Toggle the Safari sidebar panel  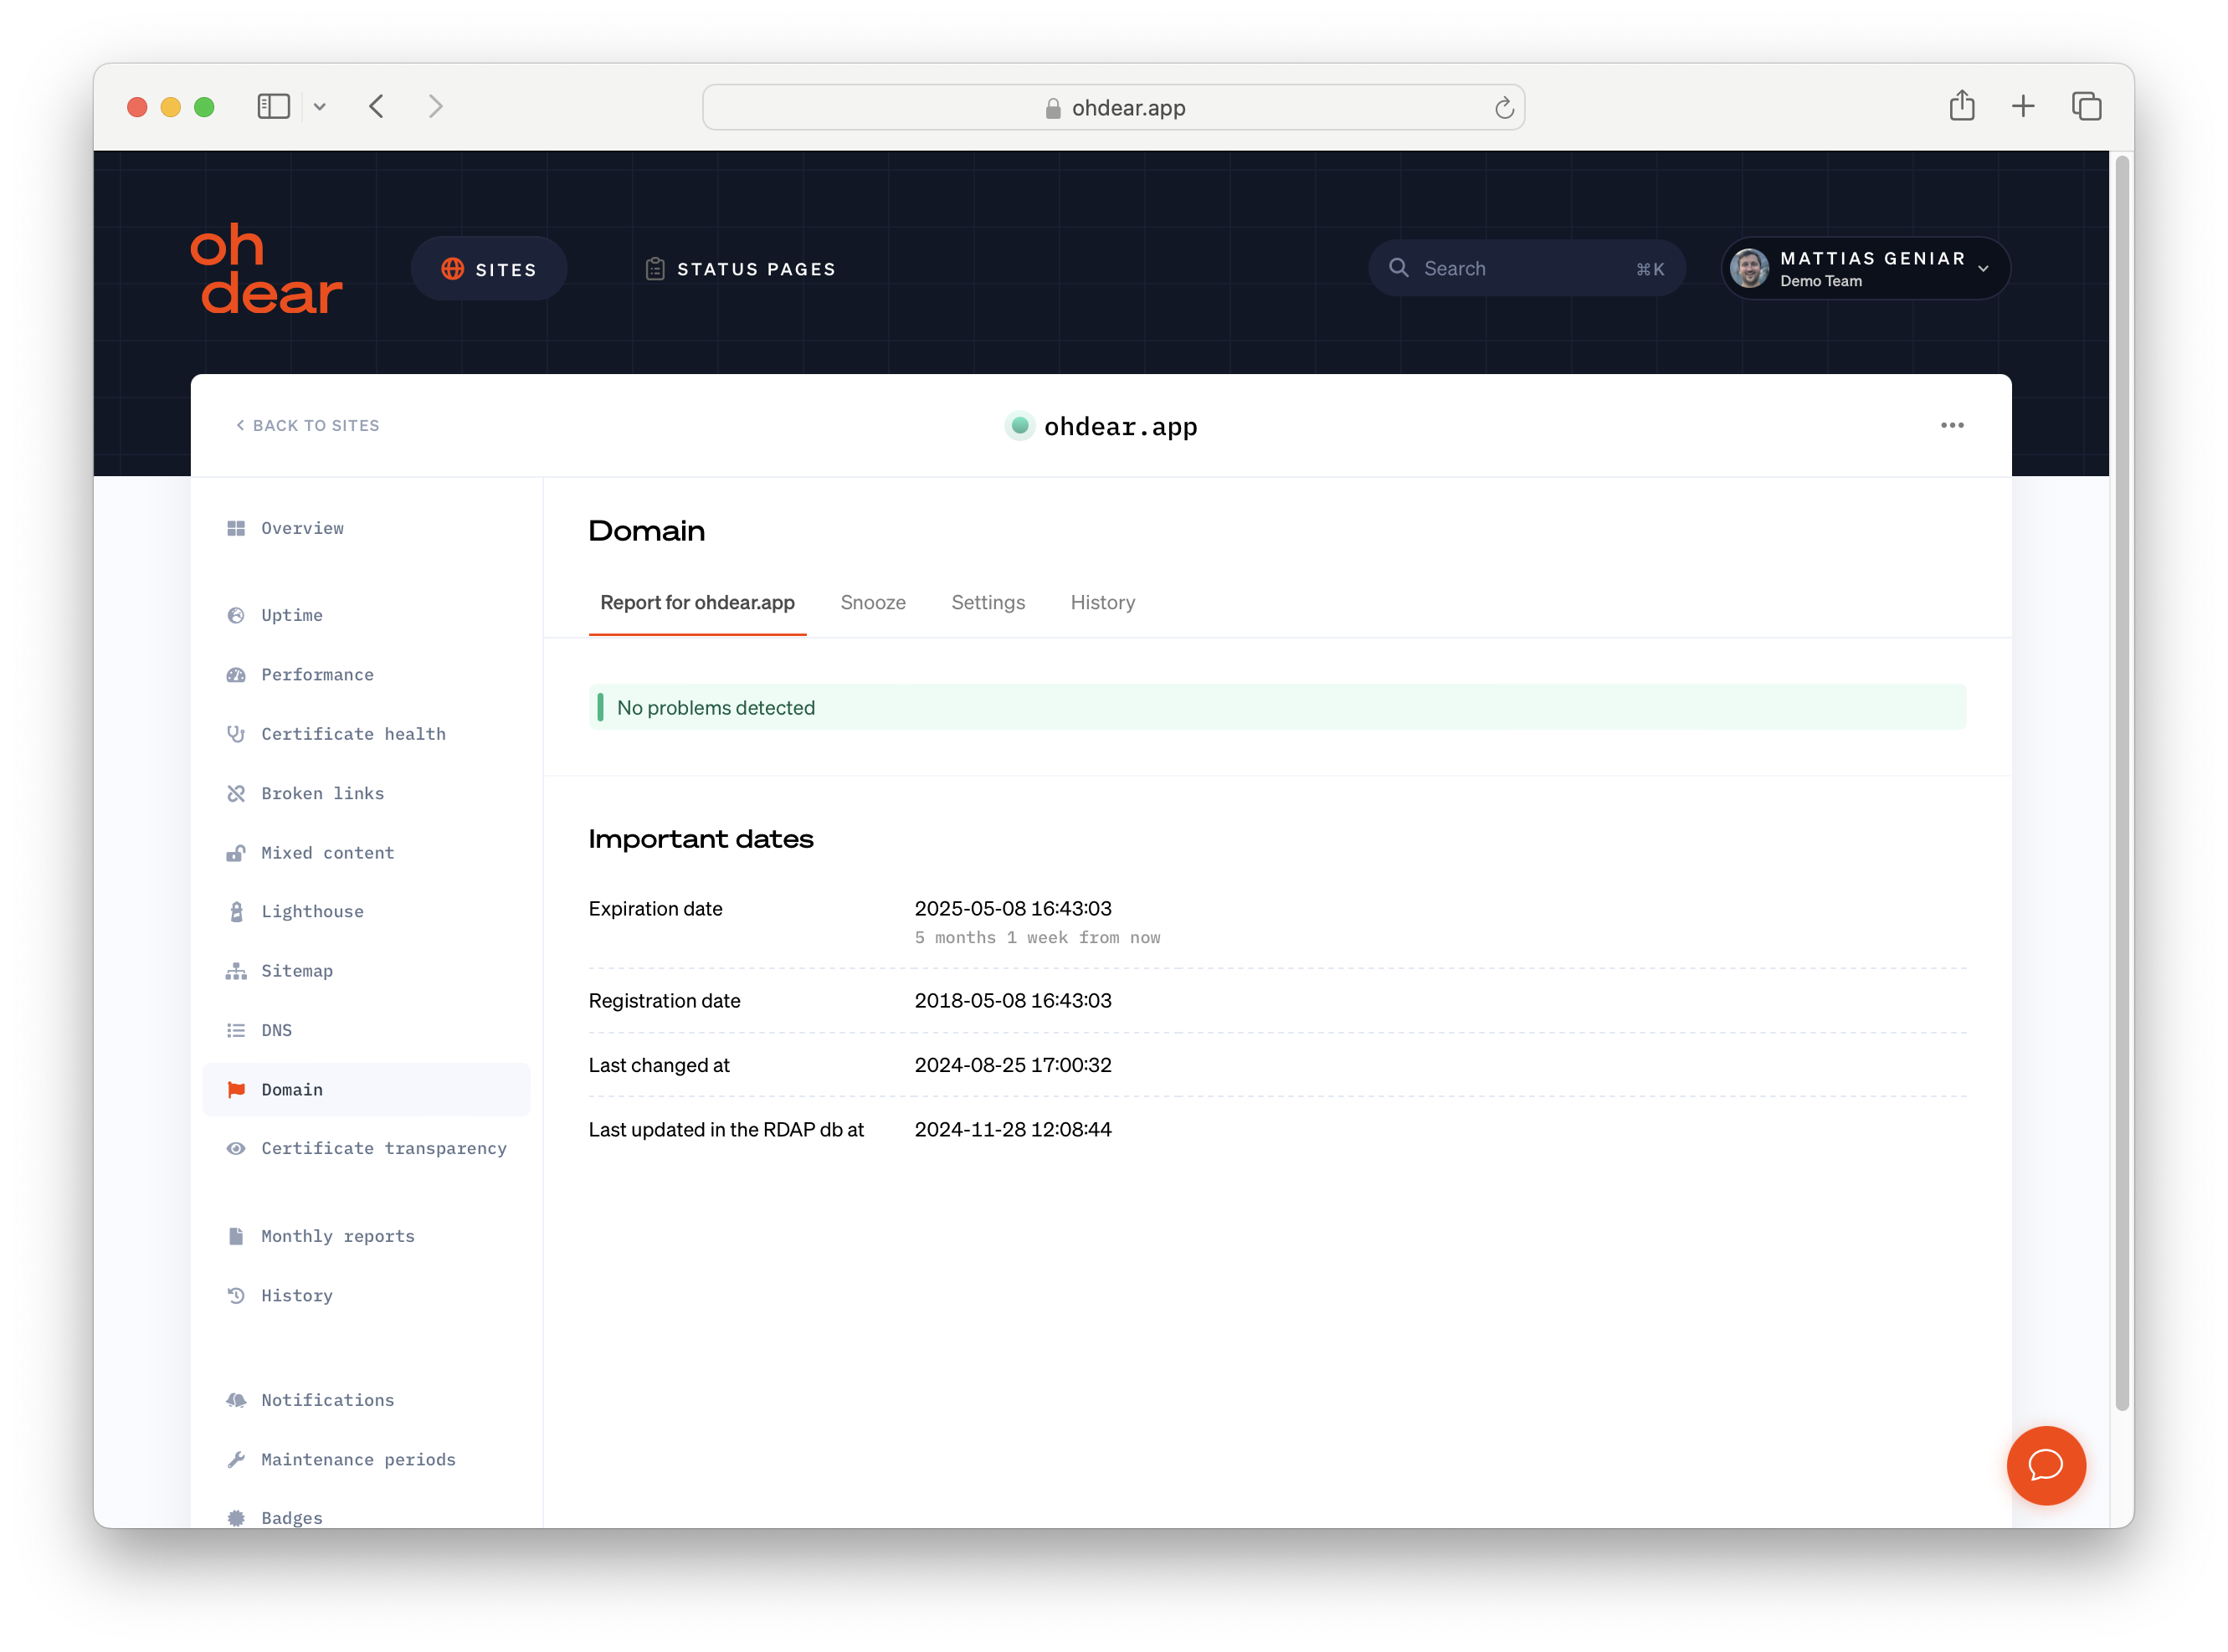click(x=273, y=106)
